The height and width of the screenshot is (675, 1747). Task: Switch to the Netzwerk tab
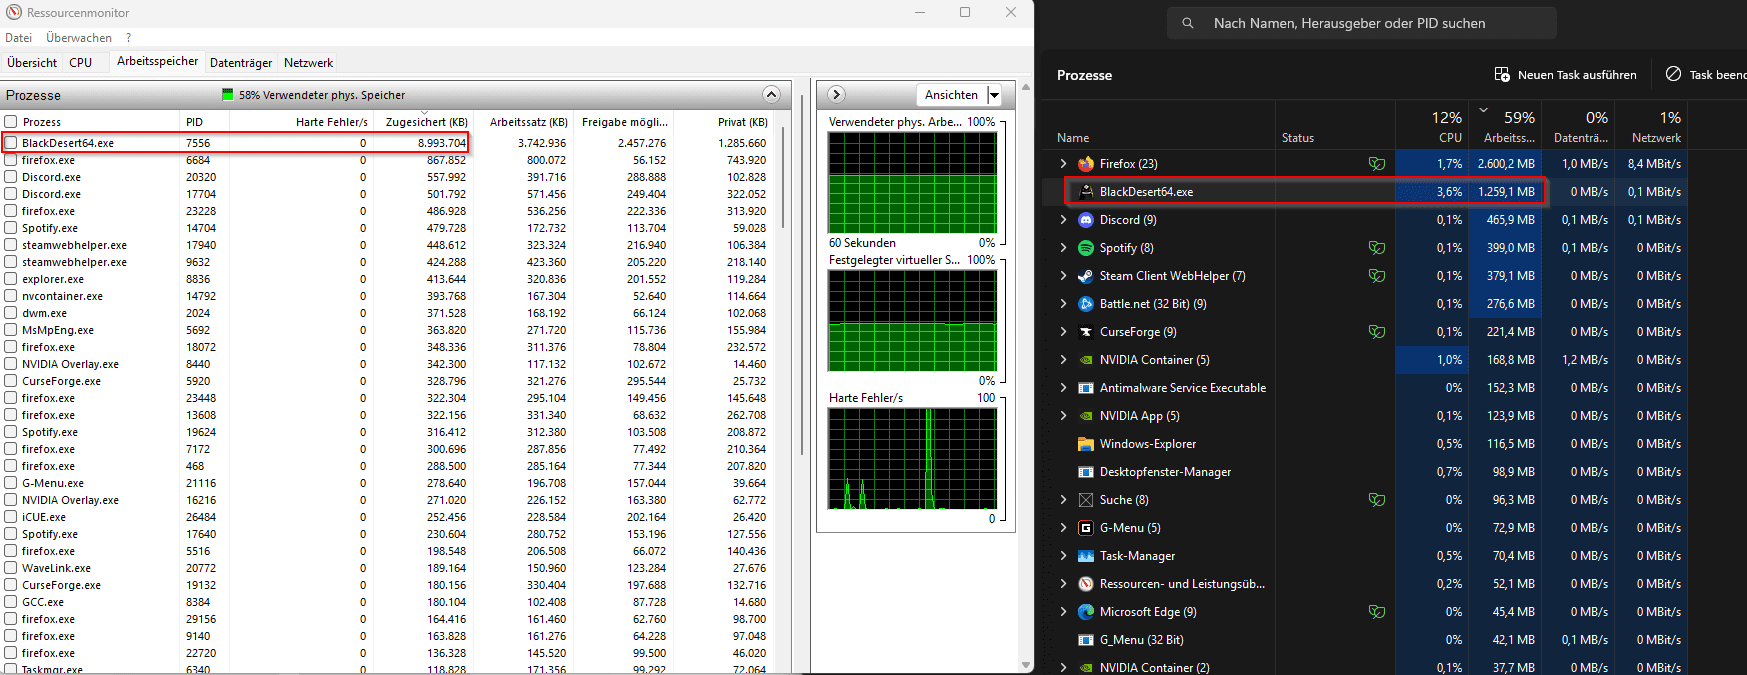pyautogui.click(x=308, y=62)
